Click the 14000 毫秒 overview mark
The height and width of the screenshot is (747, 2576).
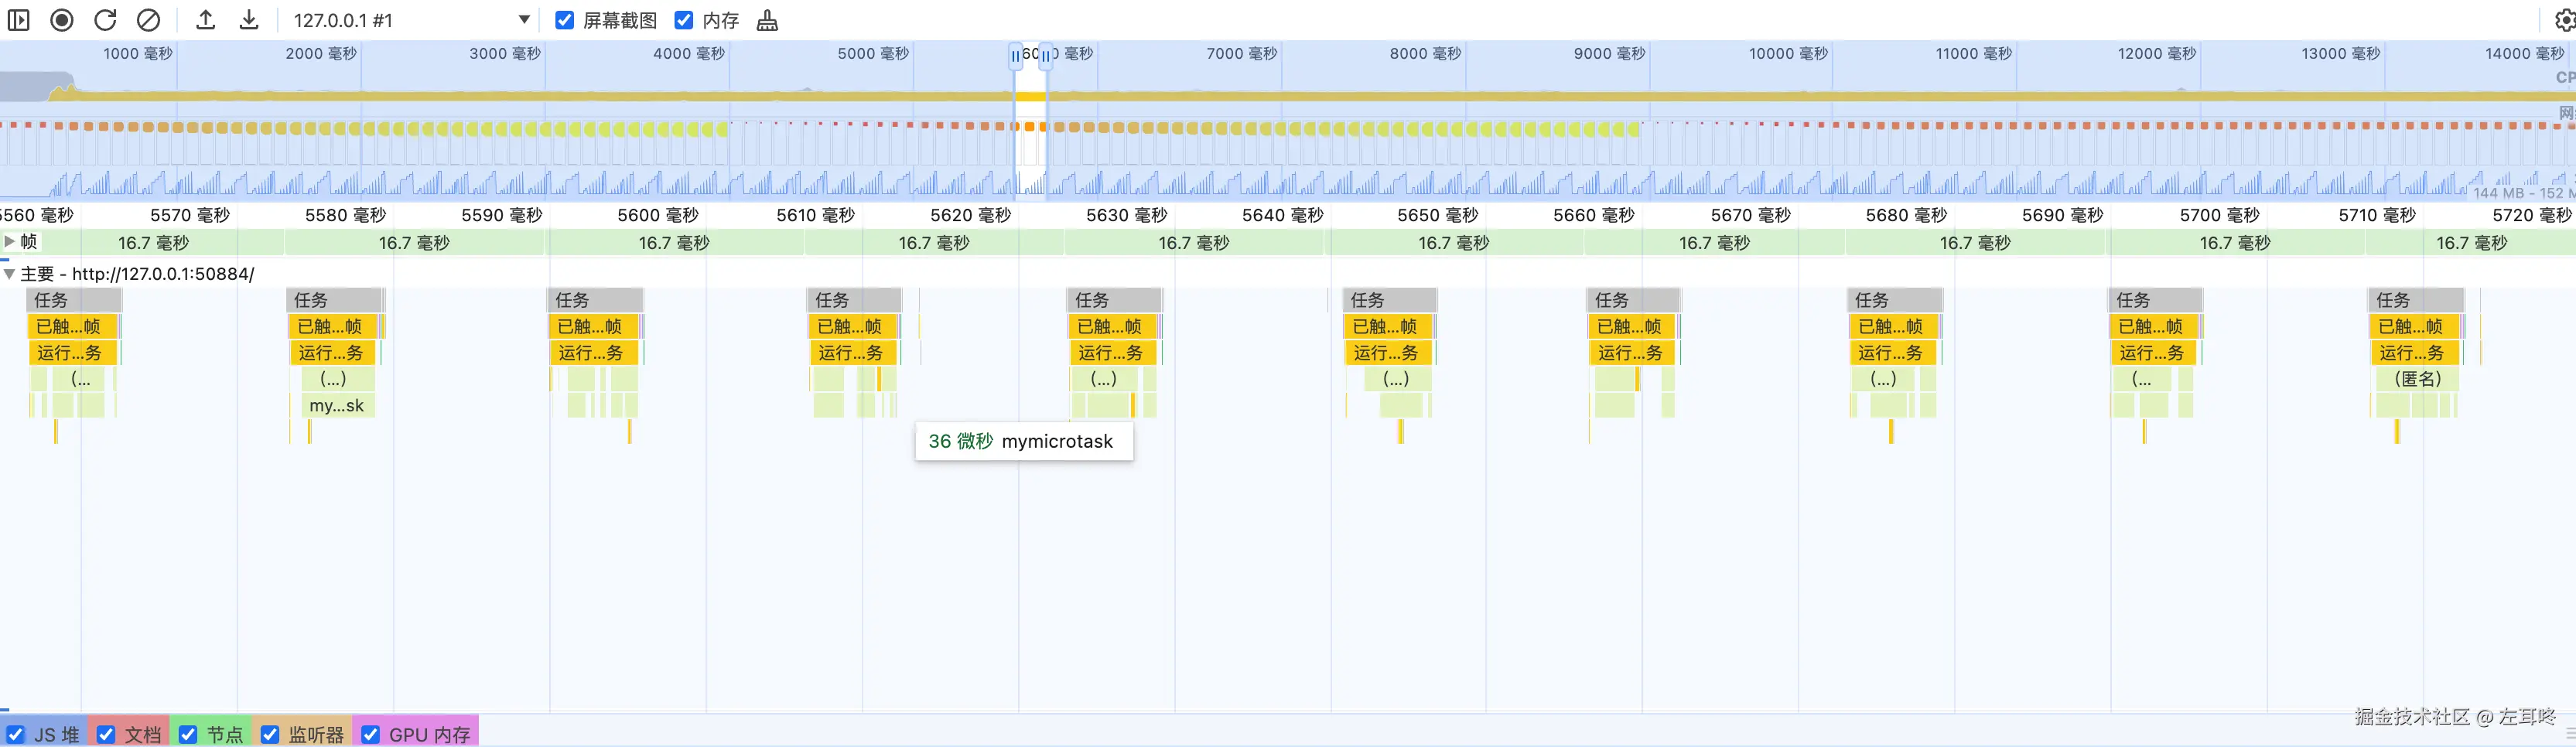click(x=2525, y=54)
